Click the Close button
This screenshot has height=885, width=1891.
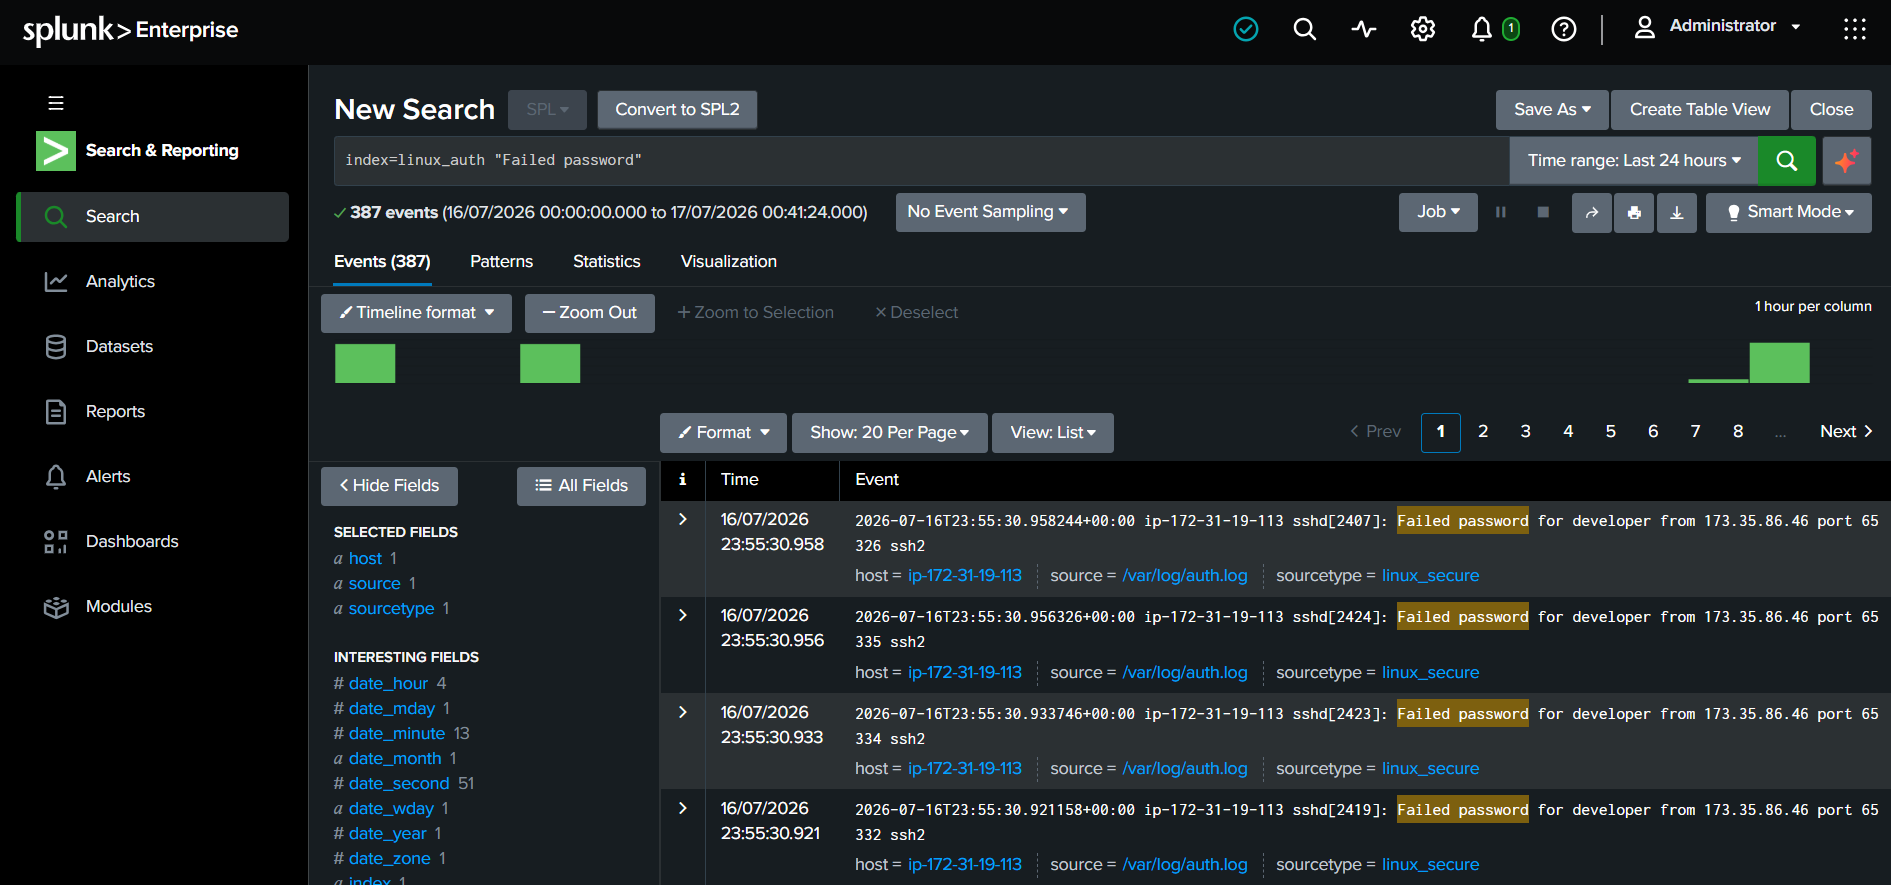pyautogui.click(x=1831, y=110)
